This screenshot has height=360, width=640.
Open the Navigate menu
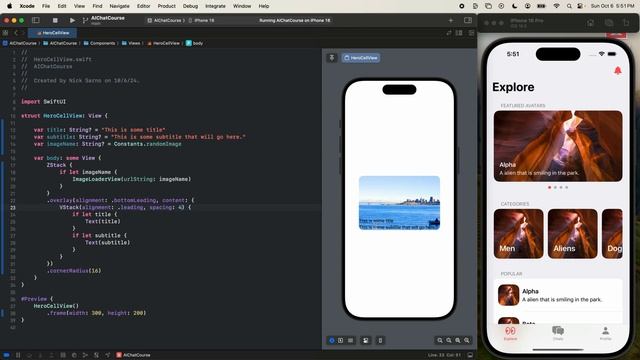[119, 6]
